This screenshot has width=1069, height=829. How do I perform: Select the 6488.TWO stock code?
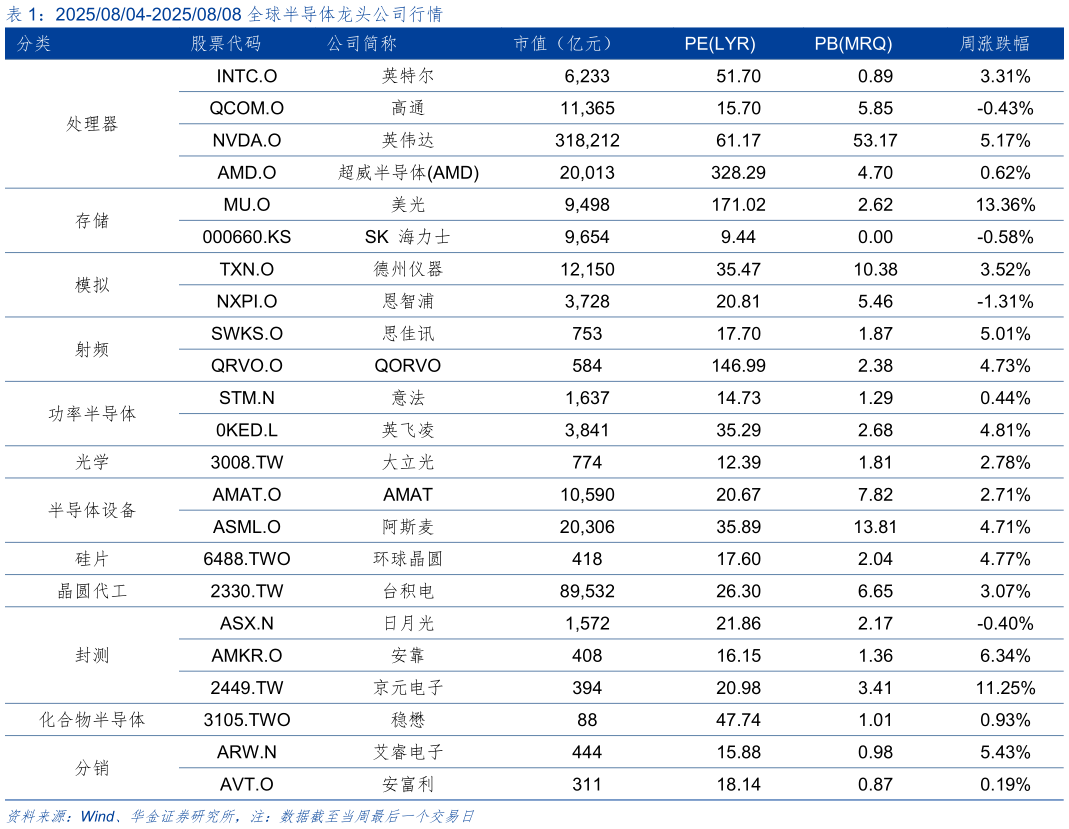(x=247, y=559)
